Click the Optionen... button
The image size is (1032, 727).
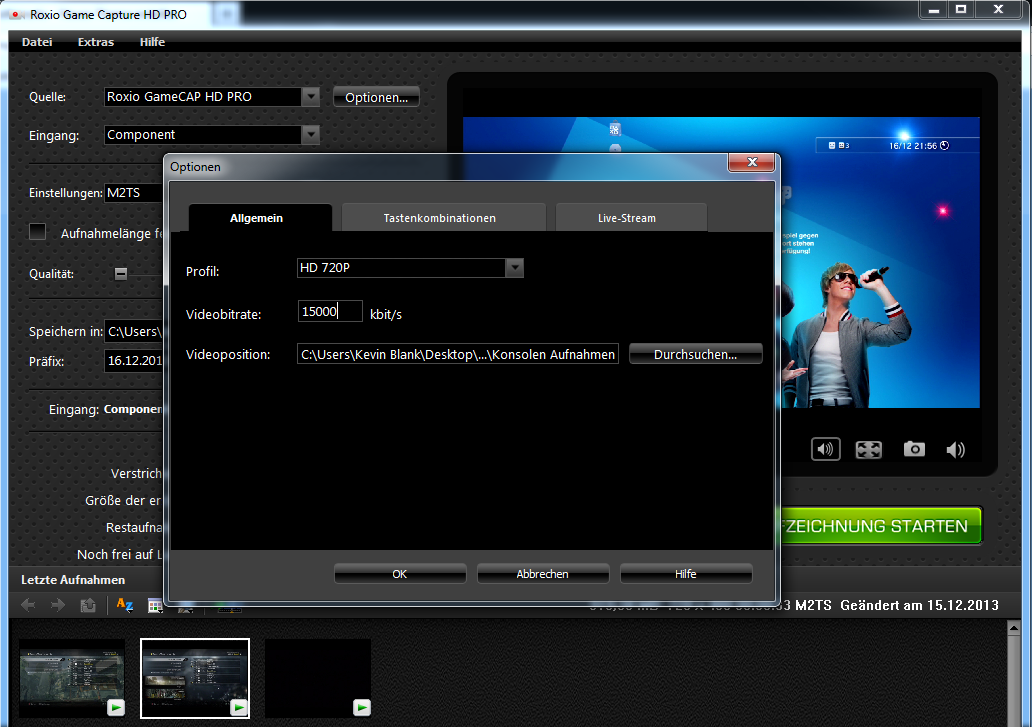click(376, 97)
